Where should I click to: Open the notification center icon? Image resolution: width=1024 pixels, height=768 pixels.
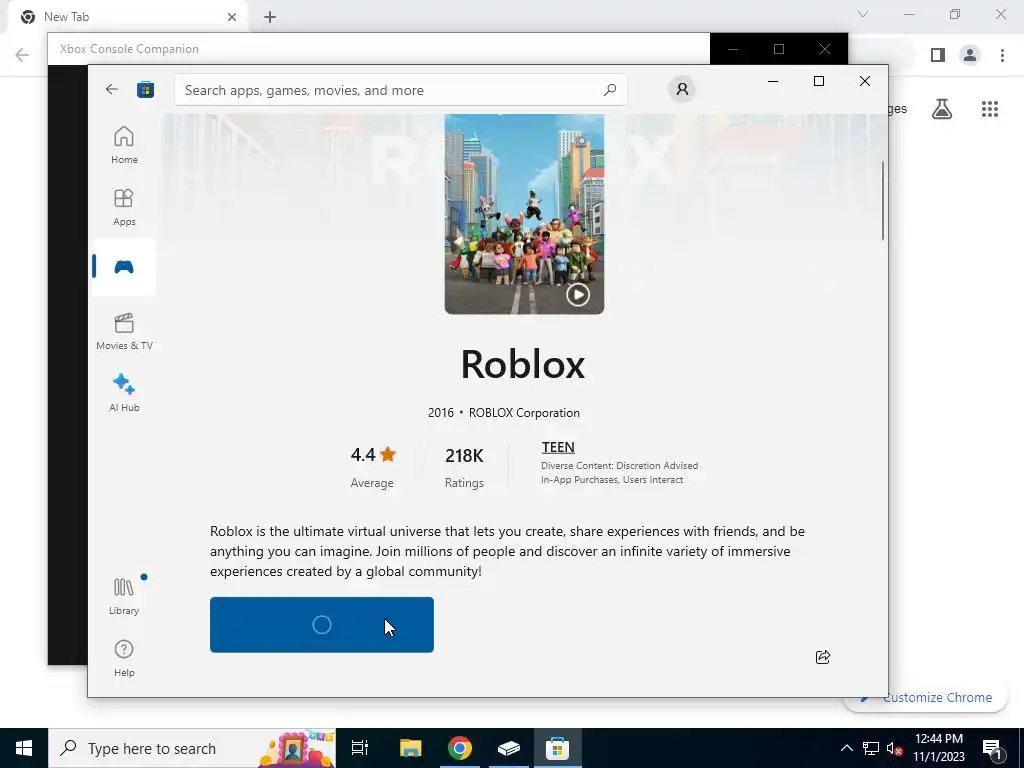[992, 748]
